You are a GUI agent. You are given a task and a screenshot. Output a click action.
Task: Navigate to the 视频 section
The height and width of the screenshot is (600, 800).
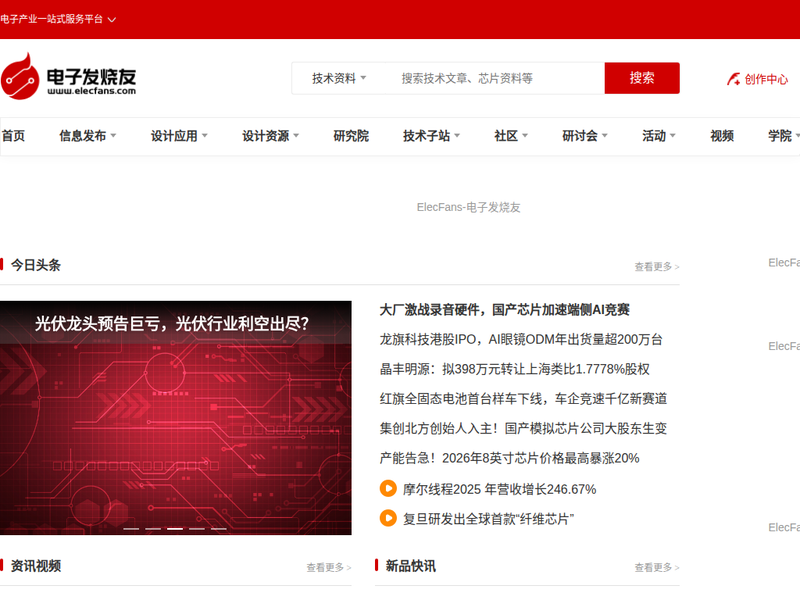(x=722, y=136)
